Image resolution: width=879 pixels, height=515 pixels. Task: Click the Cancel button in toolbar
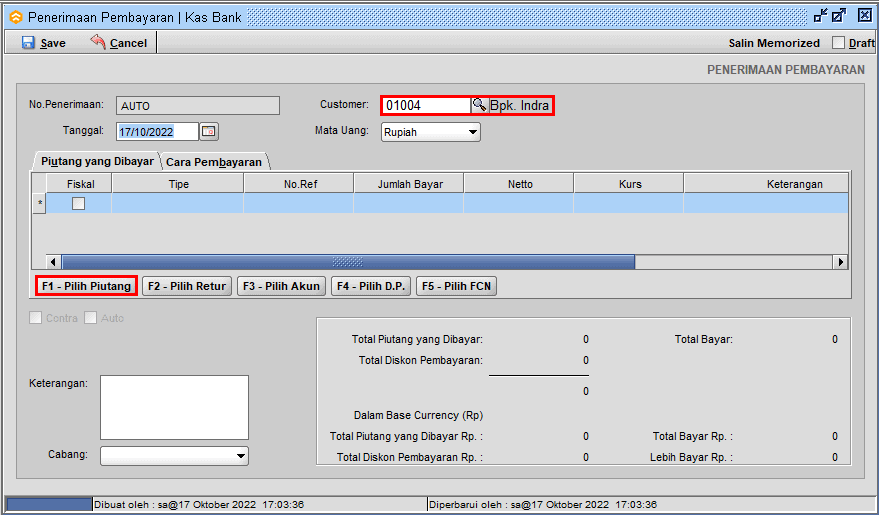click(118, 43)
